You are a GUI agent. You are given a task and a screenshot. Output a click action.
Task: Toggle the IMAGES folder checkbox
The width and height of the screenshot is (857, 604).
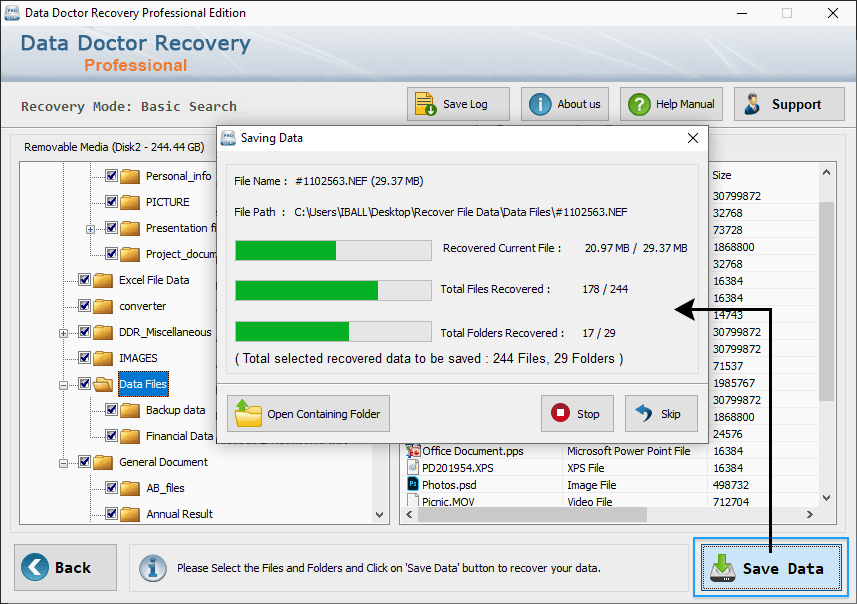pyautogui.click(x=84, y=357)
